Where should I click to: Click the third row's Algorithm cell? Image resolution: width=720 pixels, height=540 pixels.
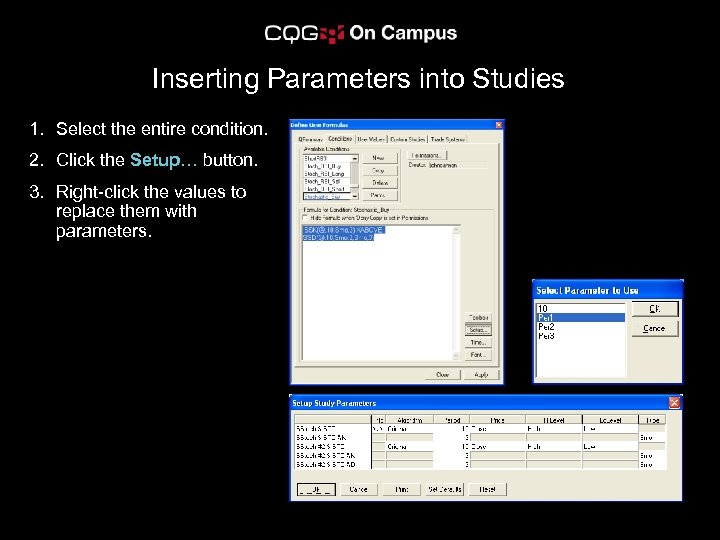[409, 447]
